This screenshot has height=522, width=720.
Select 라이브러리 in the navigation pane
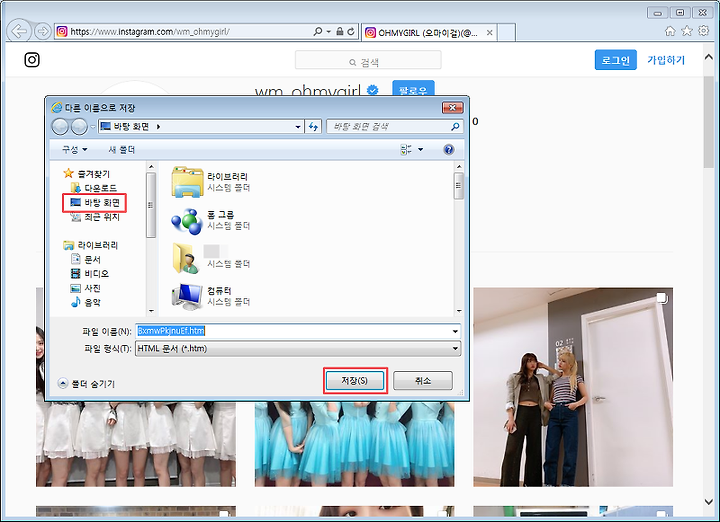91,245
